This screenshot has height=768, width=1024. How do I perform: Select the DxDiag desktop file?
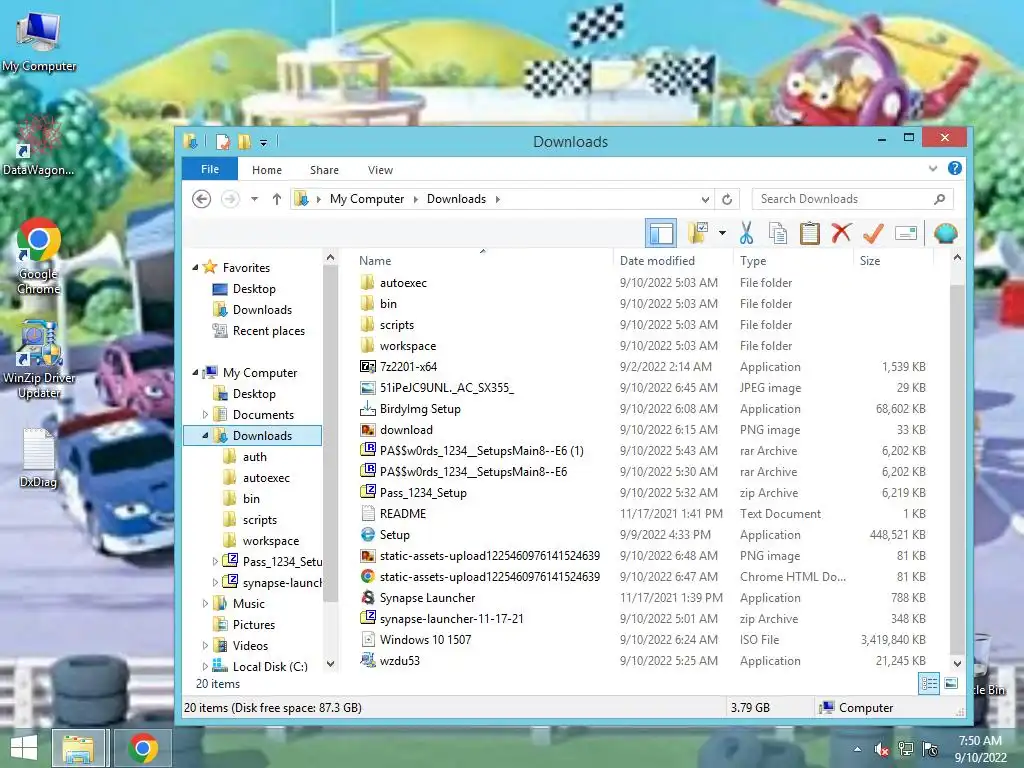coord(38,457)
